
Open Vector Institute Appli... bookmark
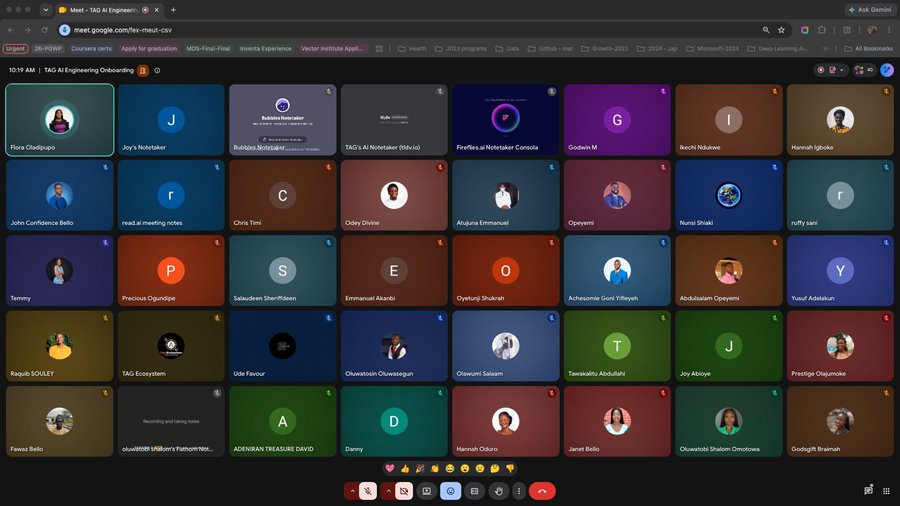[x=332, y=49]
